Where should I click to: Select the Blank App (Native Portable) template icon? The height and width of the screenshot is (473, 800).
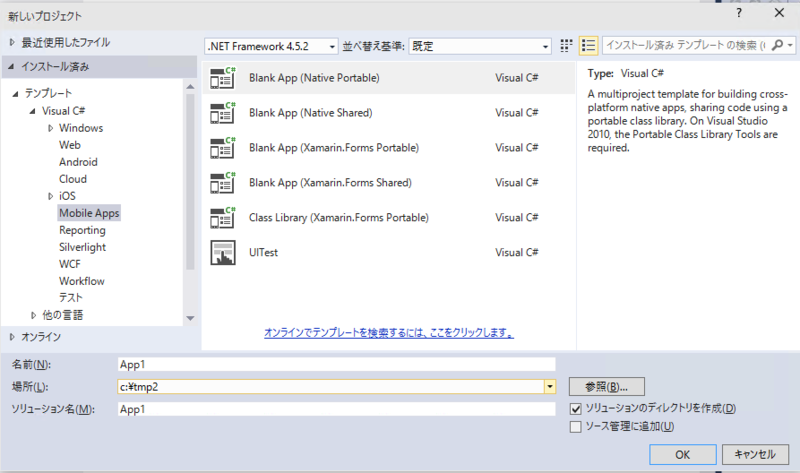click(x=223, y=78)
